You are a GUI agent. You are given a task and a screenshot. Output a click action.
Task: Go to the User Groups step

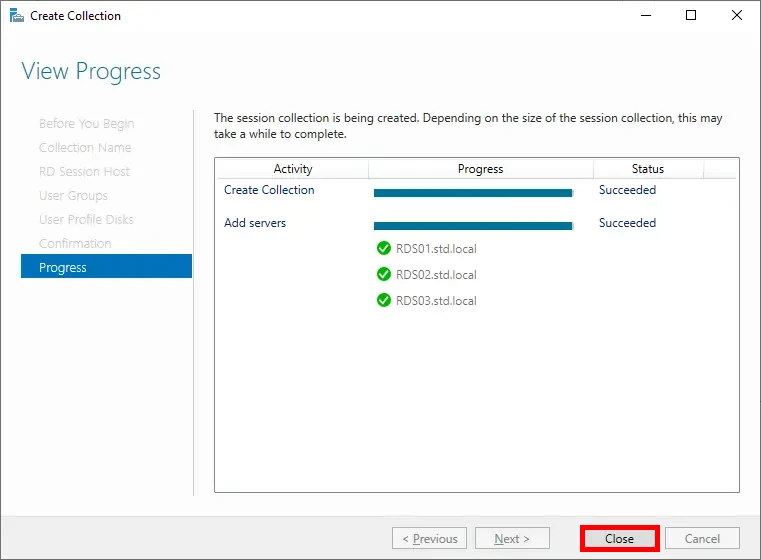73,195
